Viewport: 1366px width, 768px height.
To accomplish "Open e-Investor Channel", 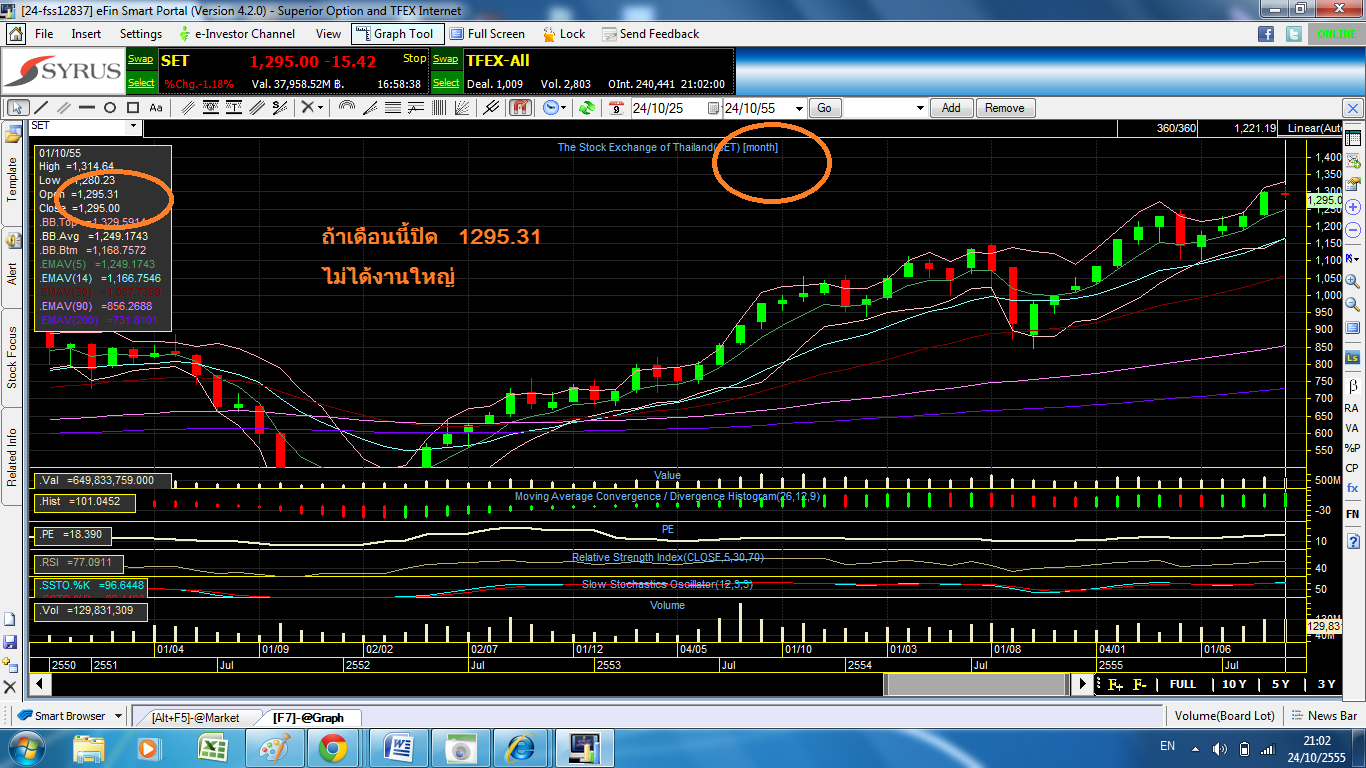I will tap(236, 34).
